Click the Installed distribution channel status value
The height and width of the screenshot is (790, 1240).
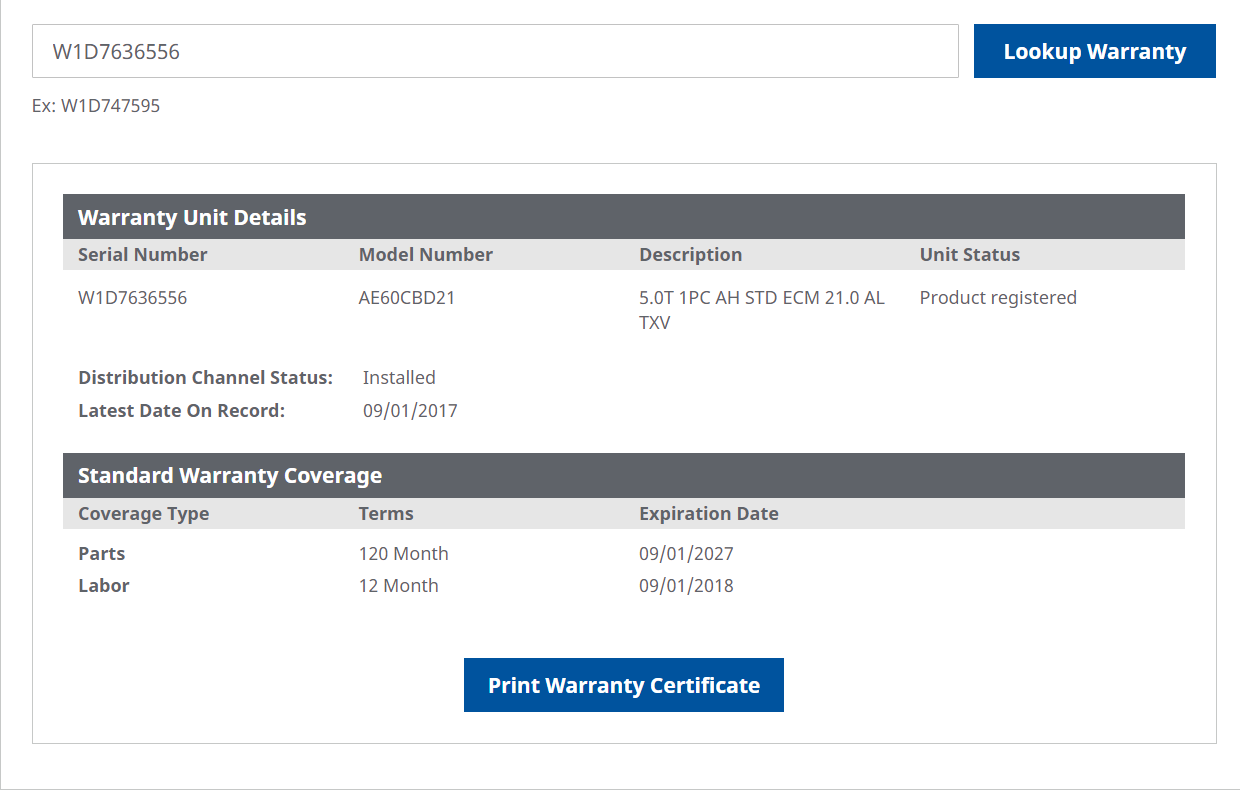(x=399, y=377)
